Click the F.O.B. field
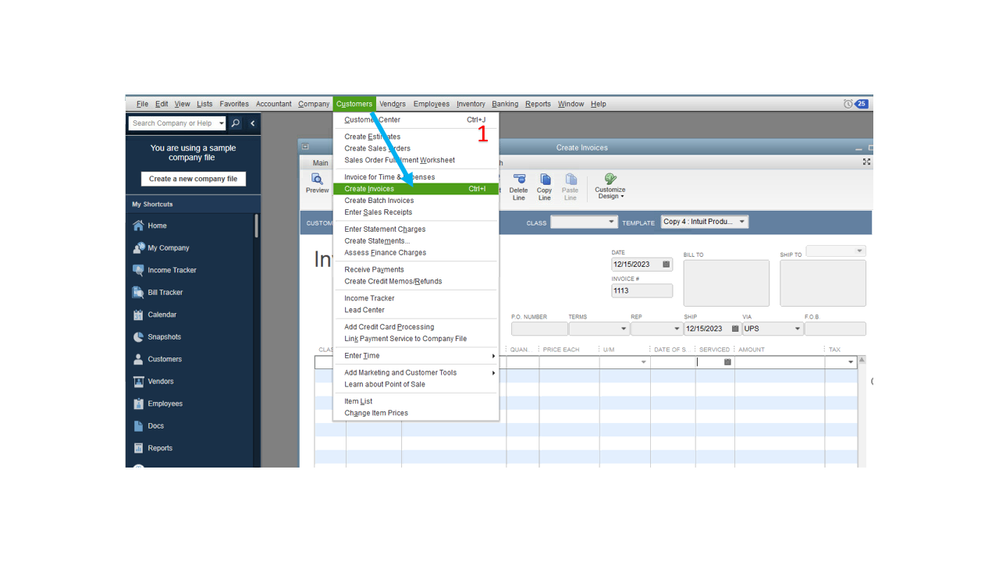999x562 pixels. (835, 329)
